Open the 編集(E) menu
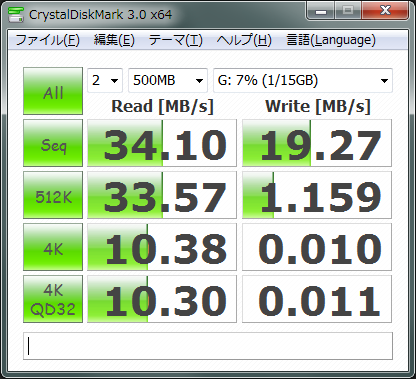416x379 pixels. pyautogui.click(x=114, y=40)
